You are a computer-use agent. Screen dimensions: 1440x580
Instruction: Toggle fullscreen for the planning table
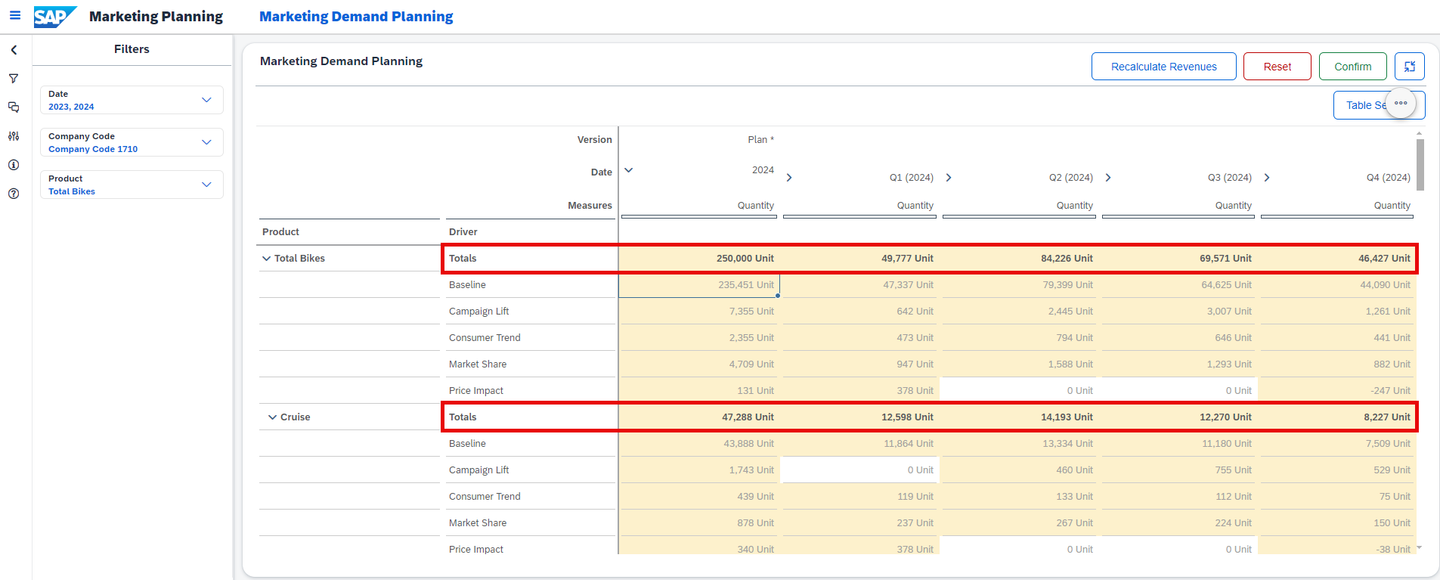(1410, 66)
